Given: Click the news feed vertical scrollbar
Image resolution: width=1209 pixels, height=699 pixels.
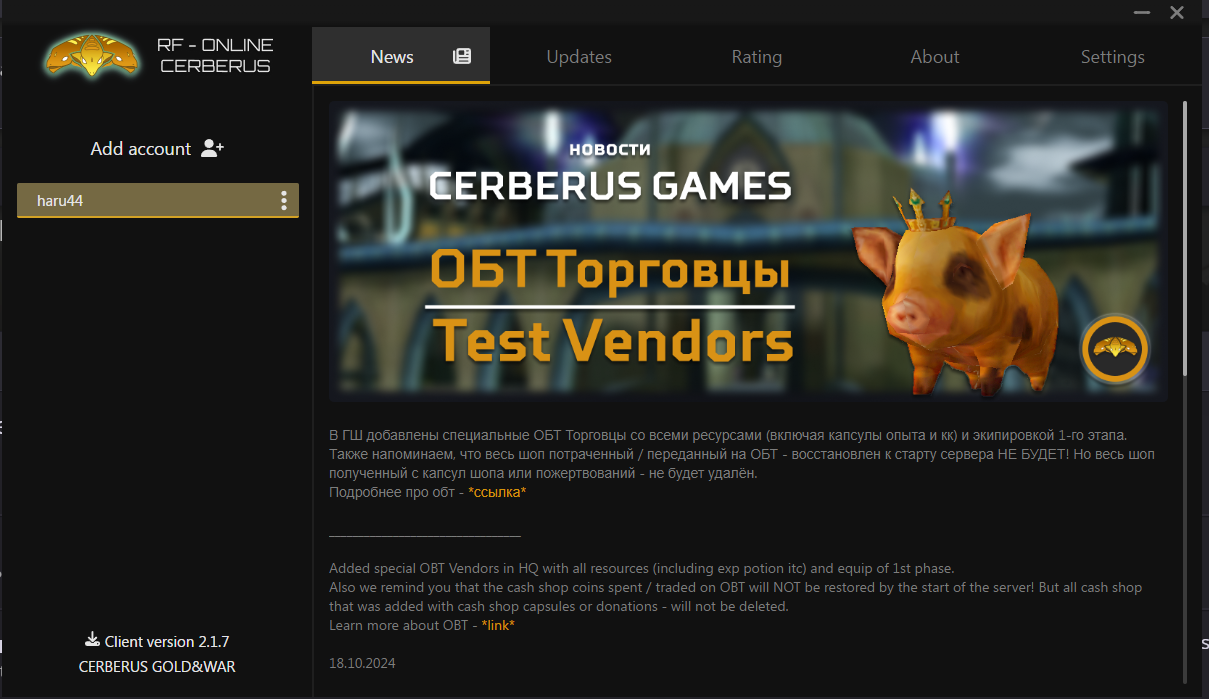Looking at the screenshot, I should click(1186, 238).
